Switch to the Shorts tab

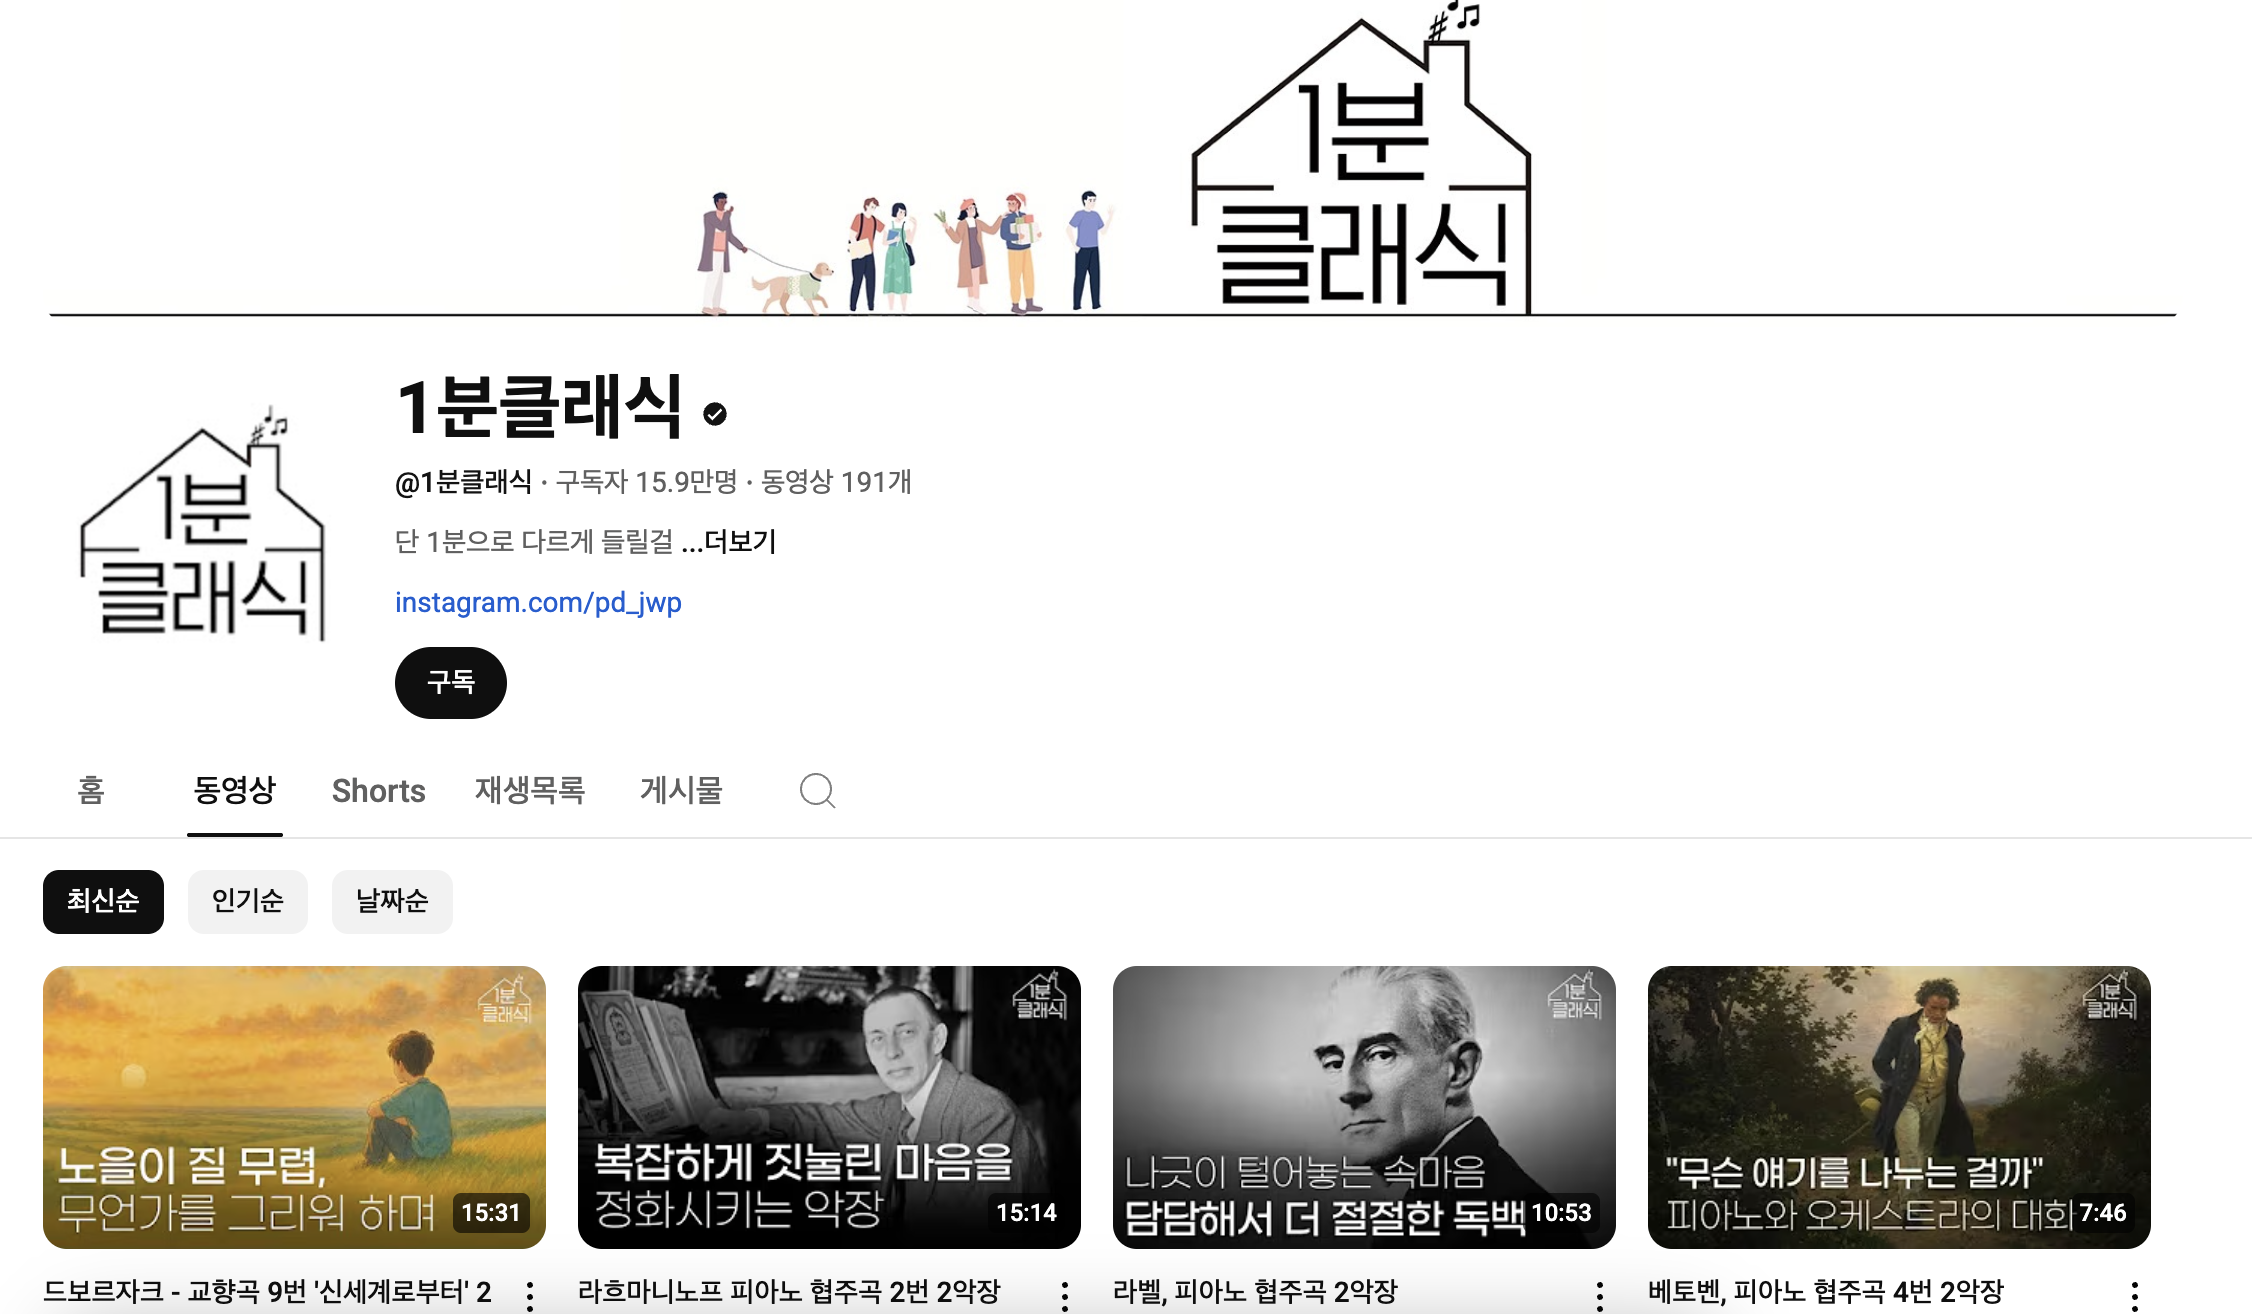[379, 791]
